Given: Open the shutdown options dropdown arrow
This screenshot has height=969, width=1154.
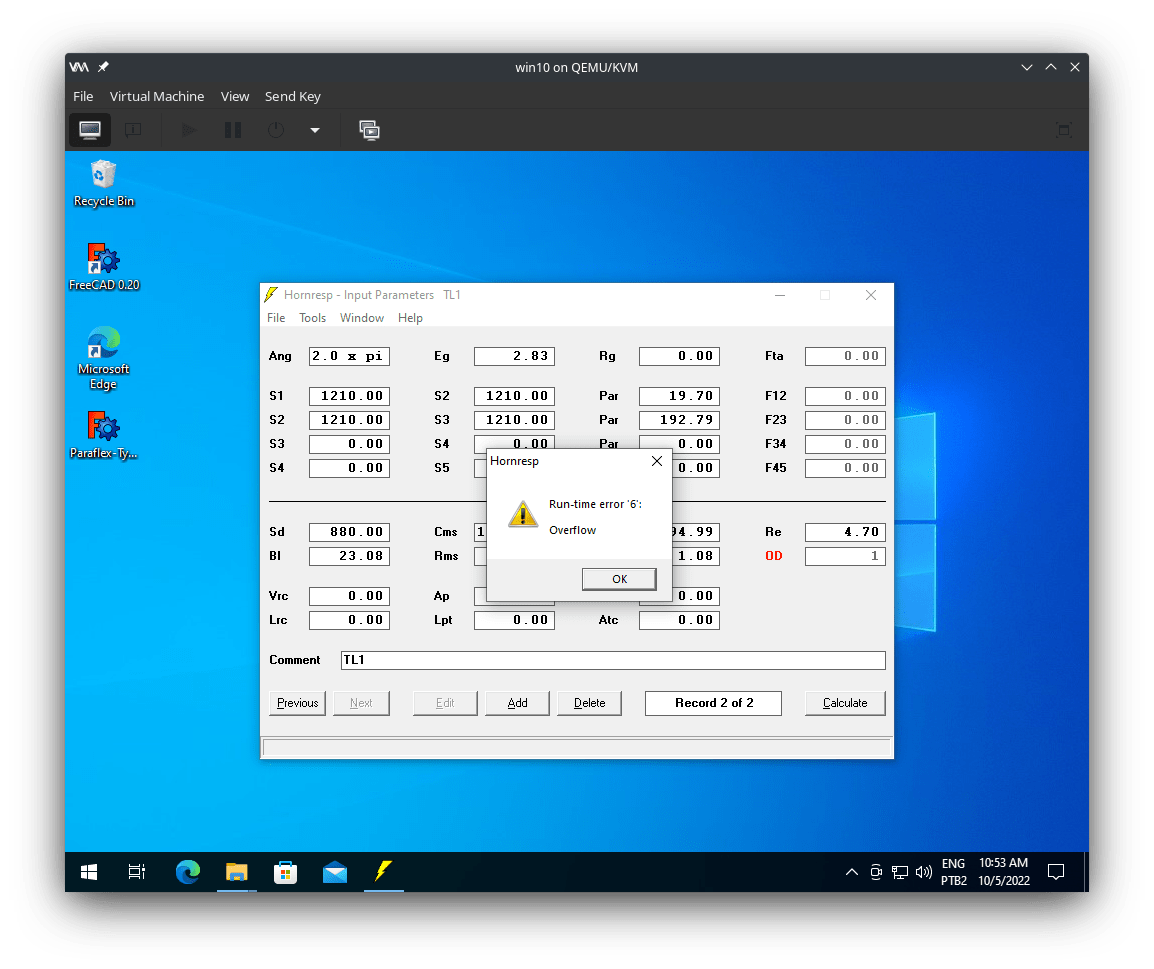Looking at the screenshot, I should pos(315,130).
